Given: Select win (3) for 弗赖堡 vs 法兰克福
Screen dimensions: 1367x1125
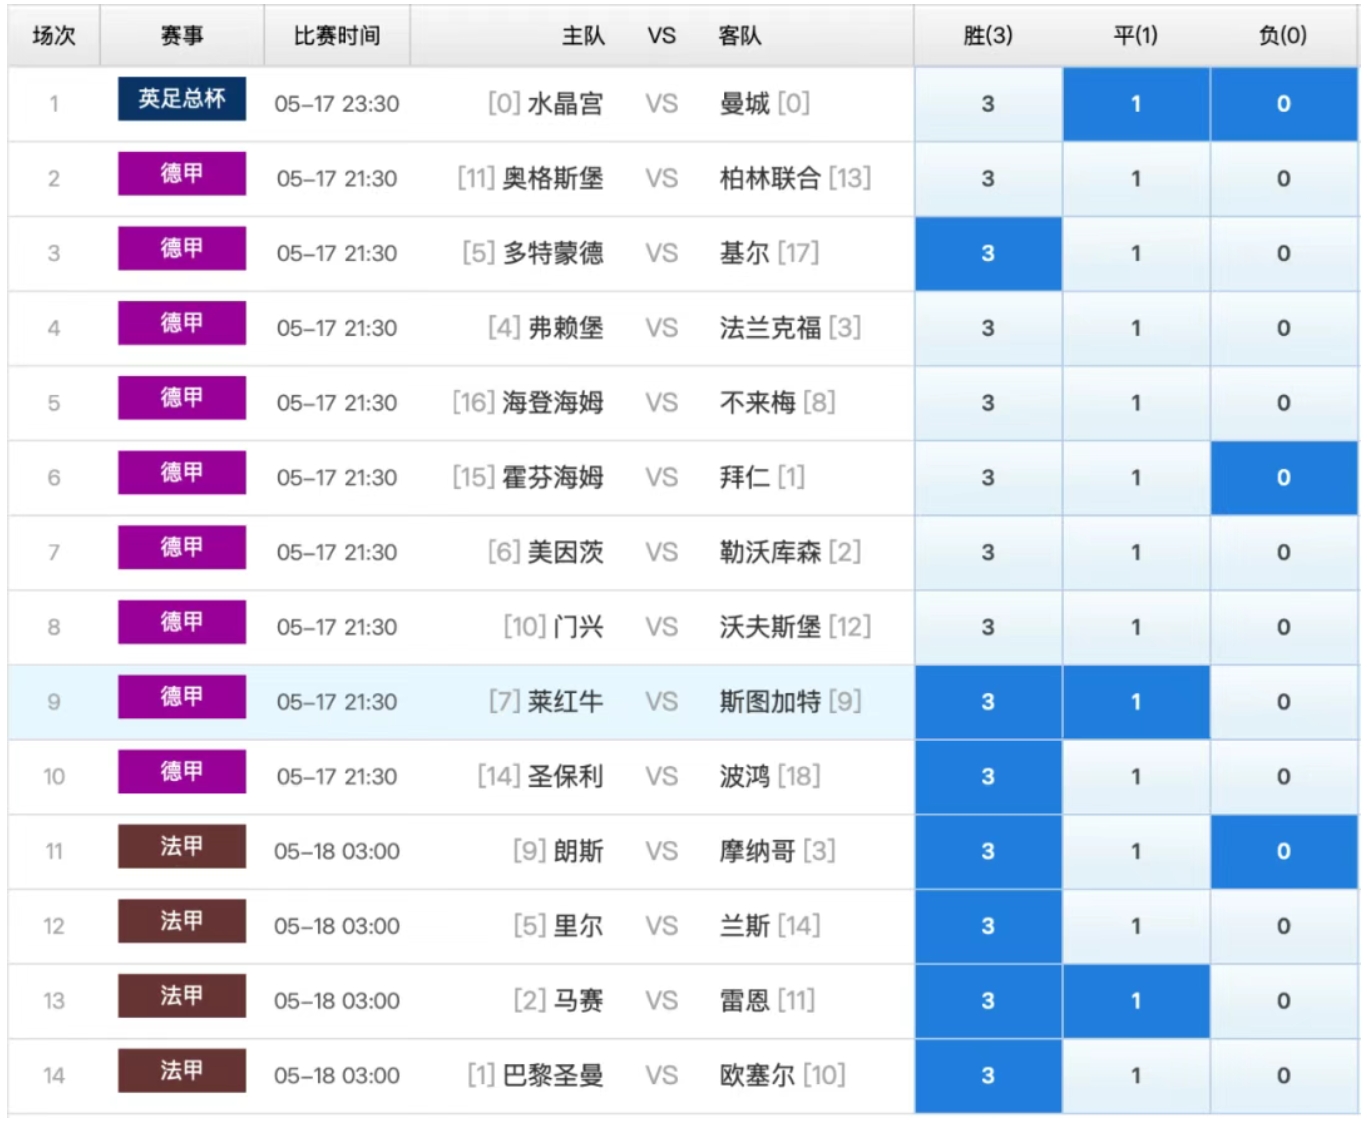Looking at the screenshot, I should [988, 328].
